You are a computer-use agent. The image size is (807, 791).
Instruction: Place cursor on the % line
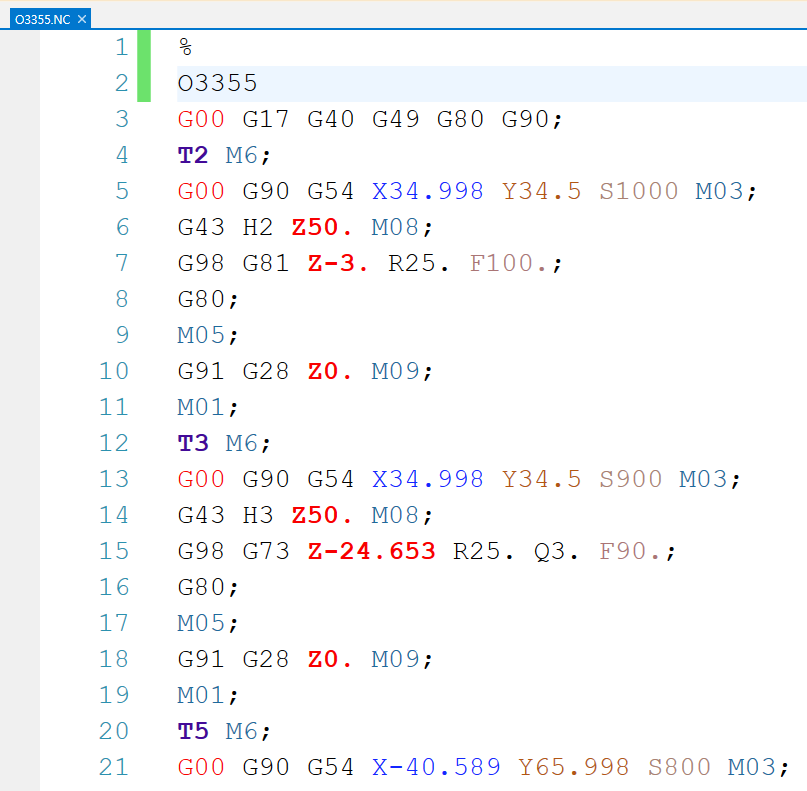185,47
